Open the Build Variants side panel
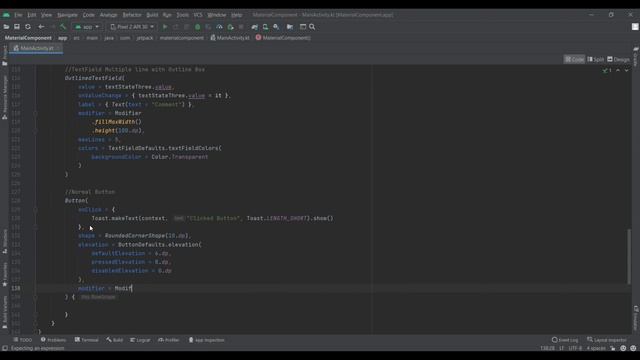The height and width of the screenshot is (360, 640). 4,312
